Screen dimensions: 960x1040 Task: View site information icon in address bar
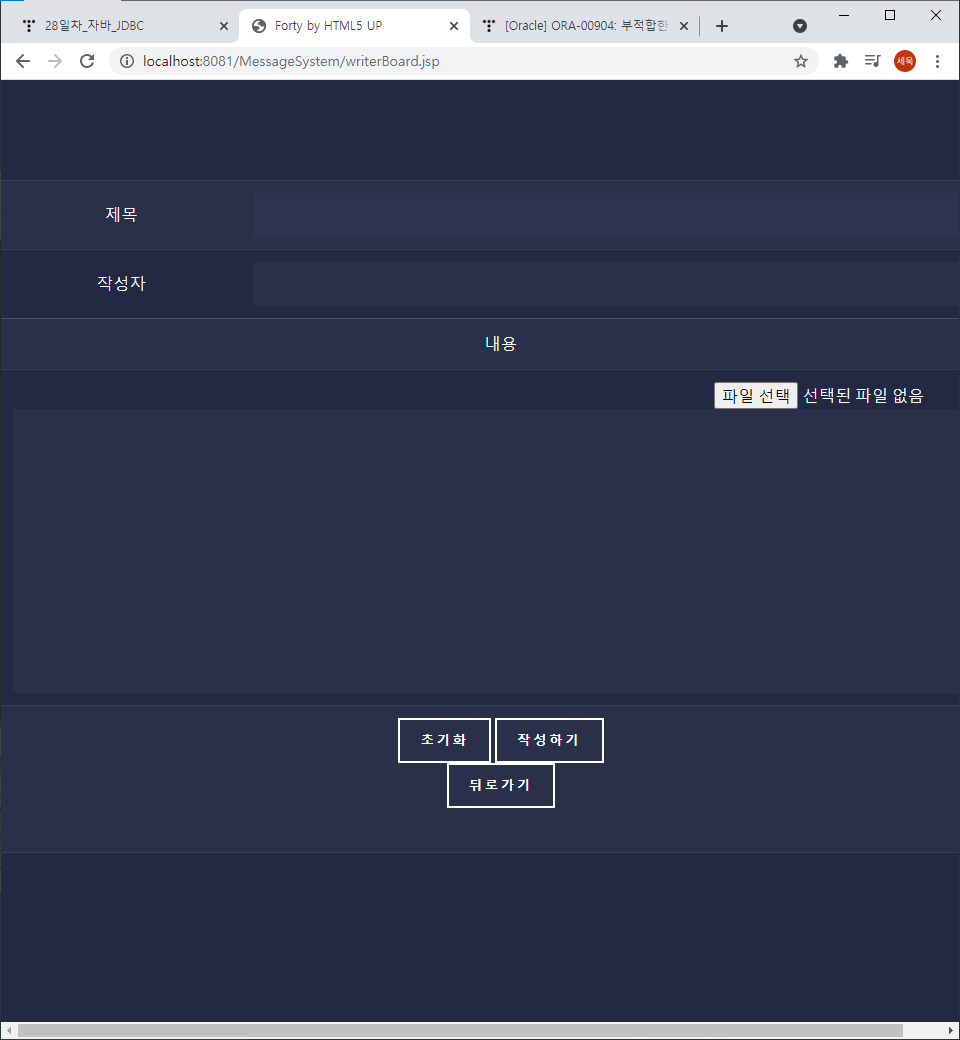point(127,61)
